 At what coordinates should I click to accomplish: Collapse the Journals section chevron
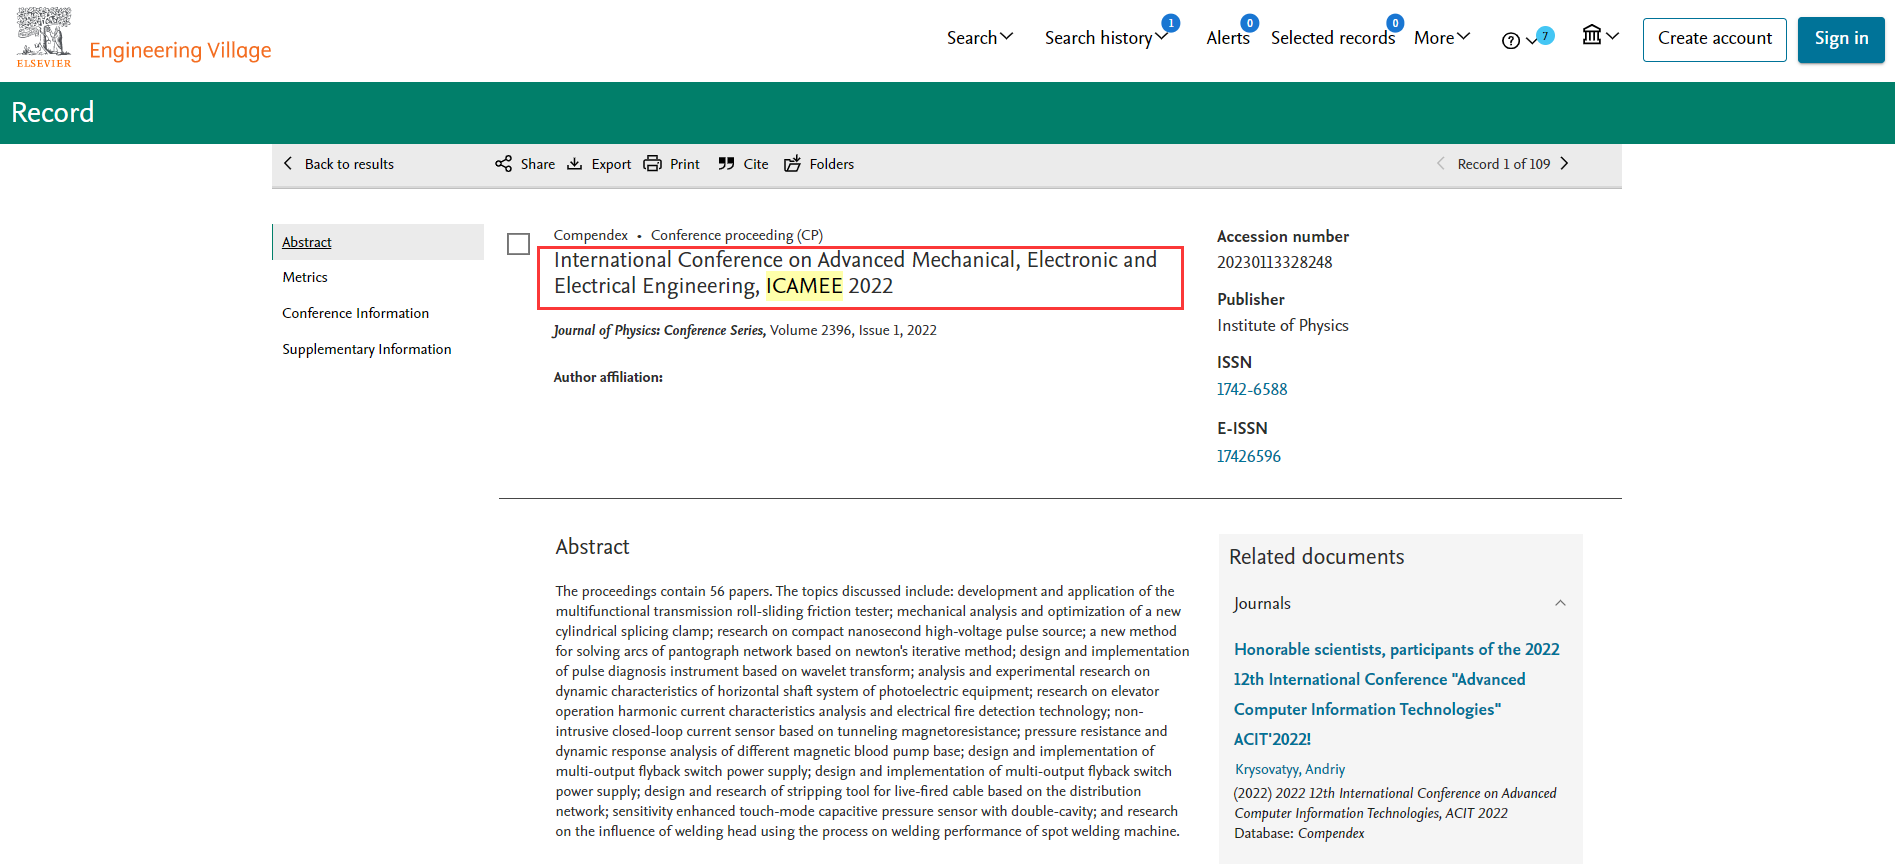click(x=1560, y=603)
